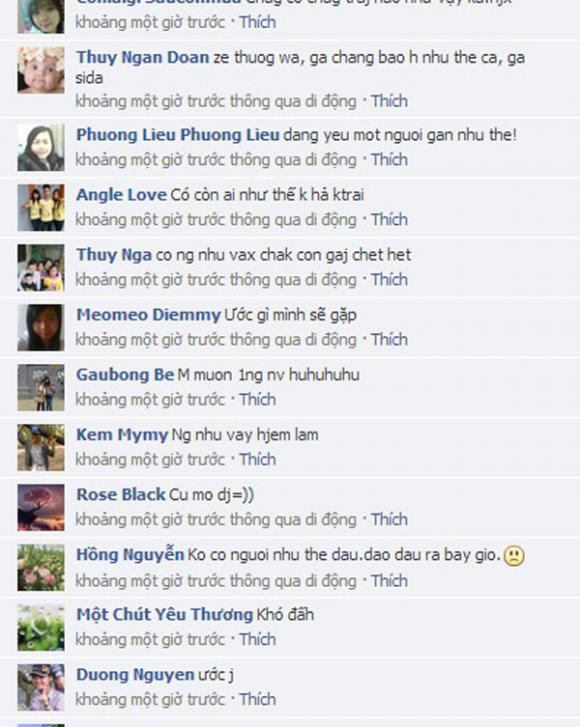The height and width of the screenshot is (727, 580).
Task: Click Rose Black's tree avatar
Action: pos(41,507)
